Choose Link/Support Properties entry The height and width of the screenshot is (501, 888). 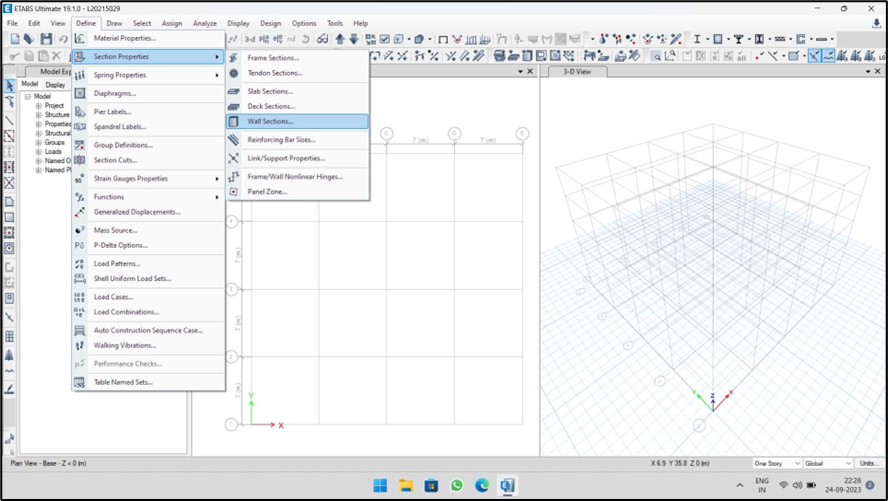pyautogui.click(x=297, y=159)
